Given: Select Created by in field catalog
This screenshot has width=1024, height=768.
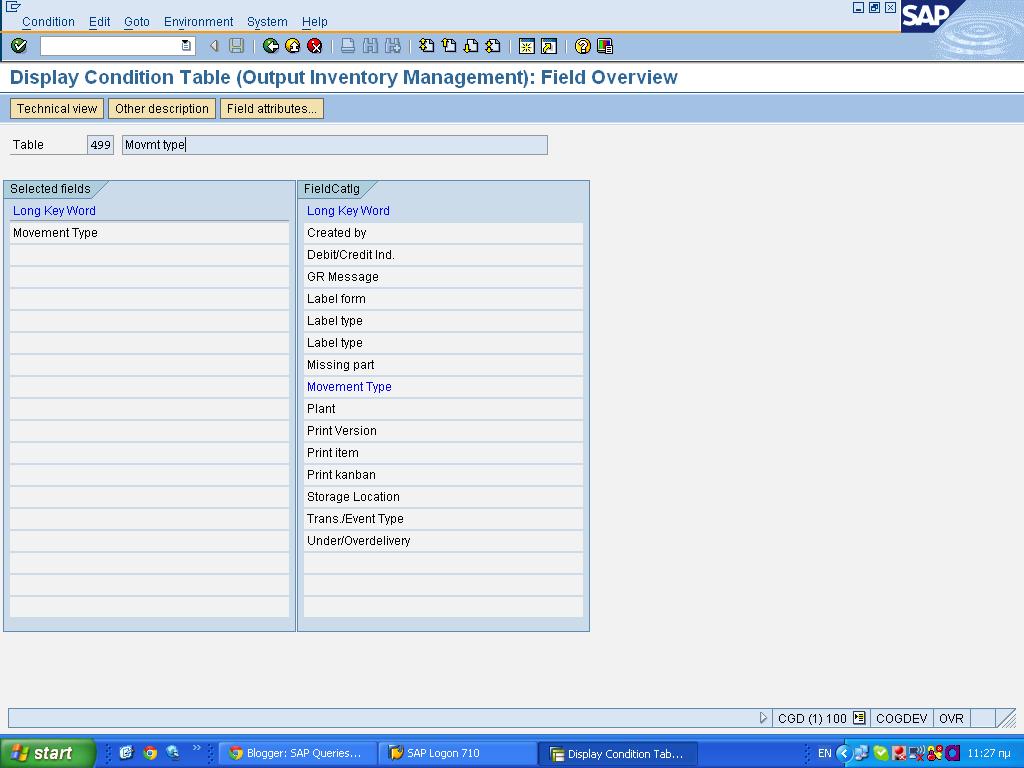Looking at the screenshot, I should point(443,233).
